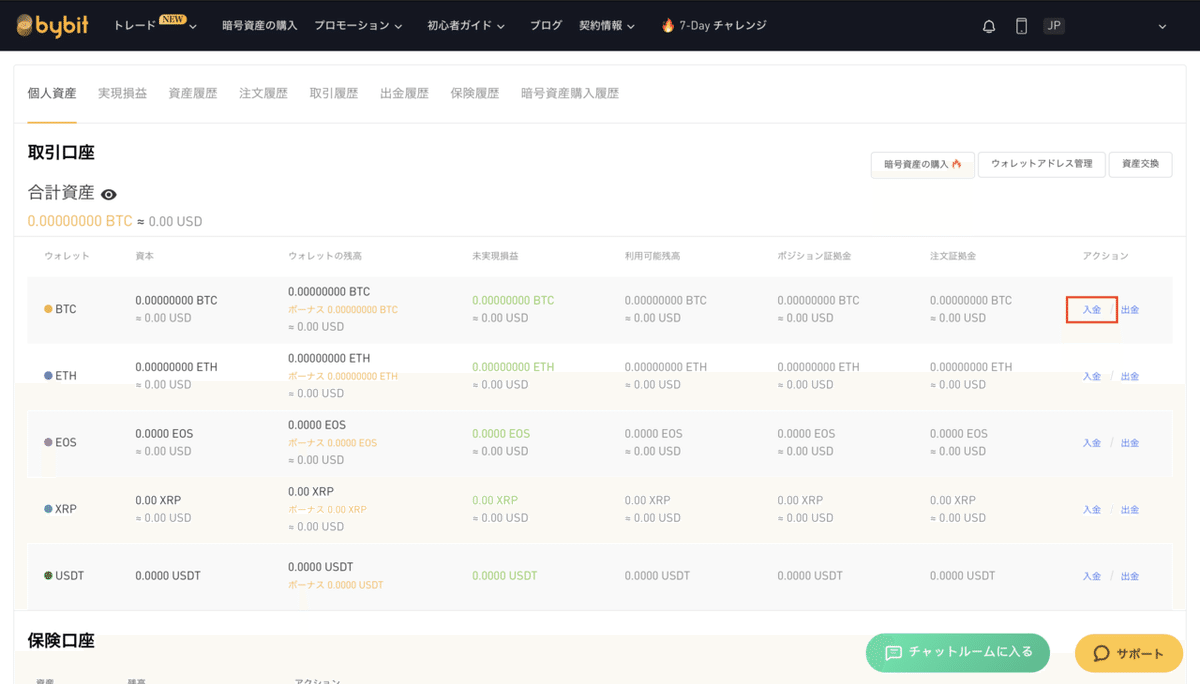
Task: Toggle the 合計資産 visibility eye
Action: (x=108, y=192)
